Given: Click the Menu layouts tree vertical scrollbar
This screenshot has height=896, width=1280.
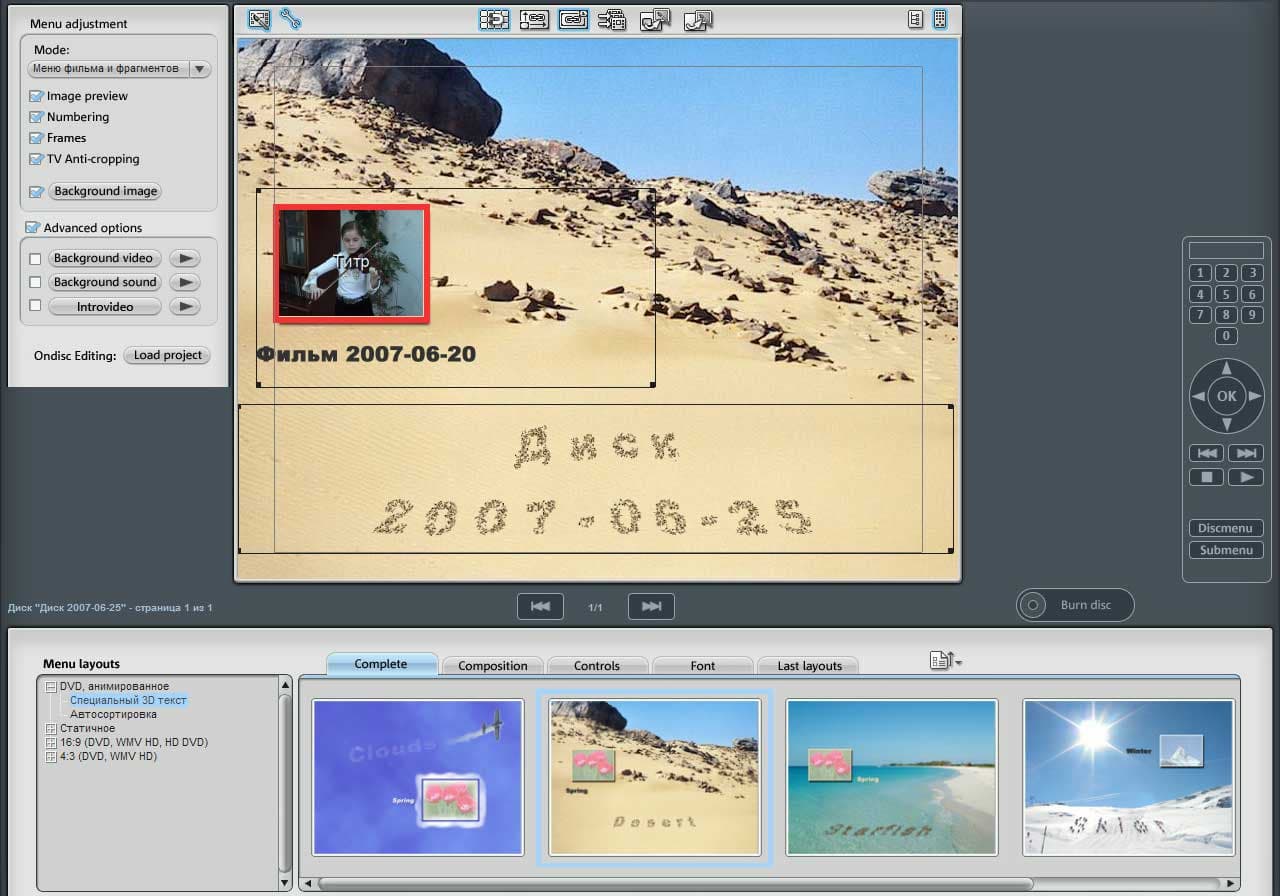Looking at the screenshot, I should click(x=286, y=782).
